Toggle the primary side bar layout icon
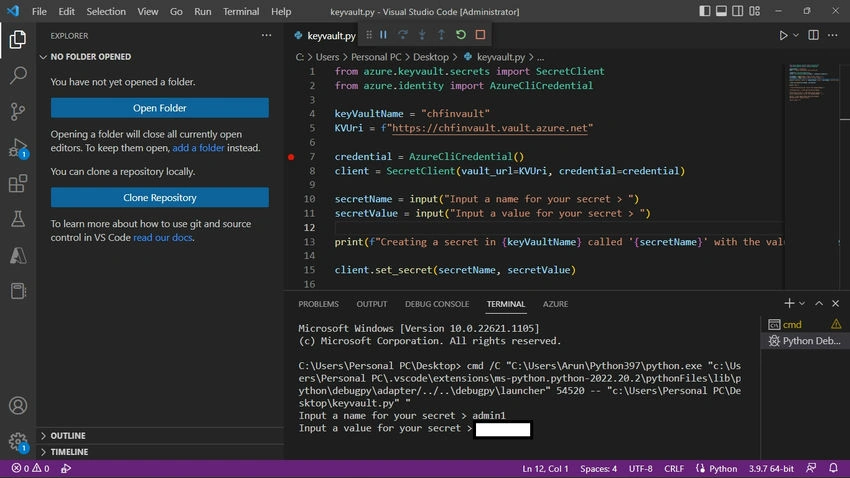Viewport: 850px width, 478px height. point(704,11)
